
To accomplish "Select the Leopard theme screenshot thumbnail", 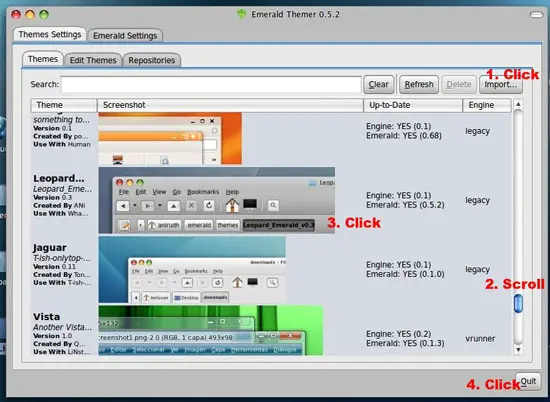I will click(217, 200).
